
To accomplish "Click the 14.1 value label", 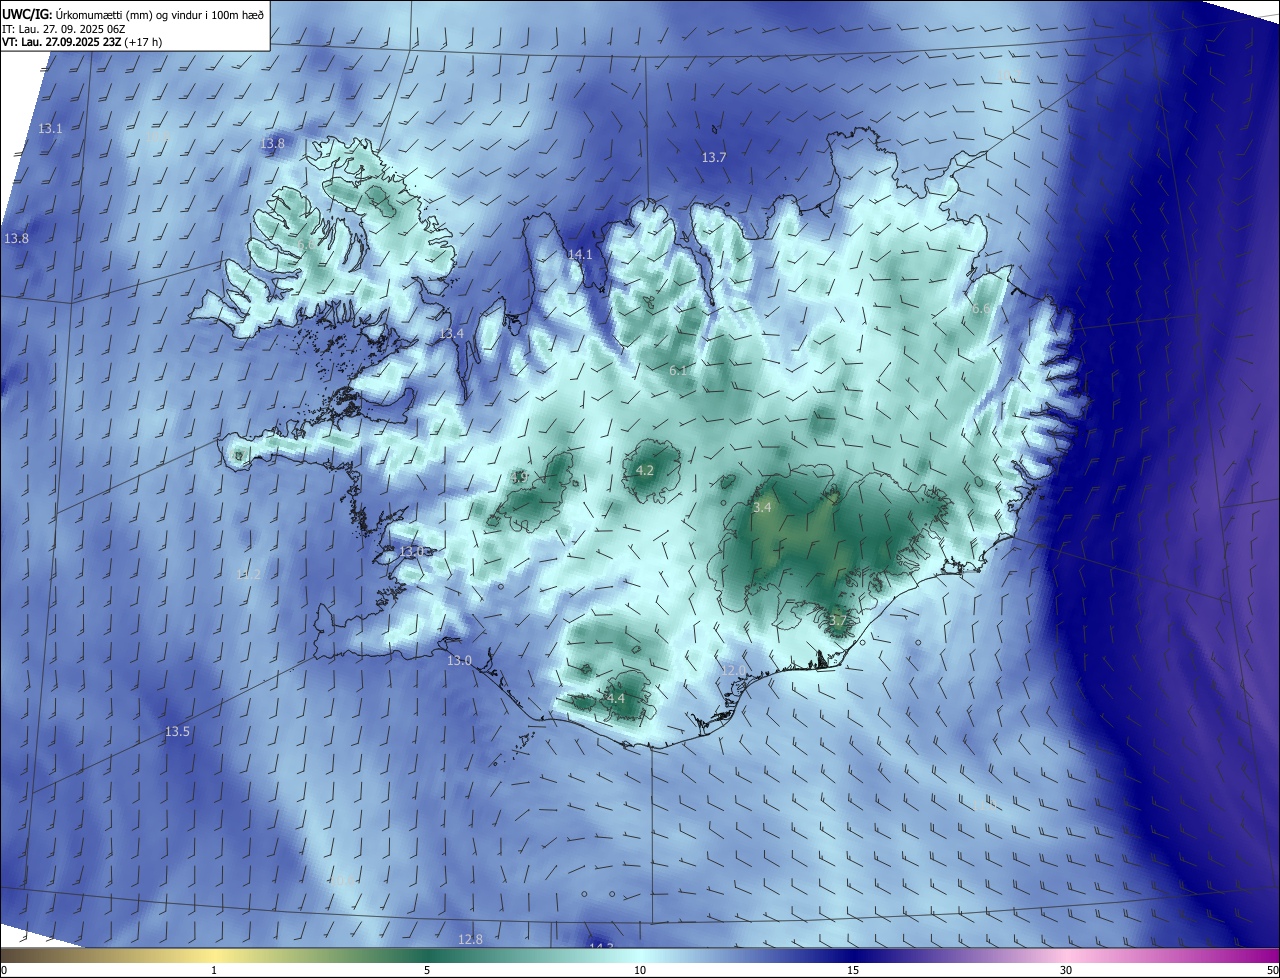I will pos(580,255).
